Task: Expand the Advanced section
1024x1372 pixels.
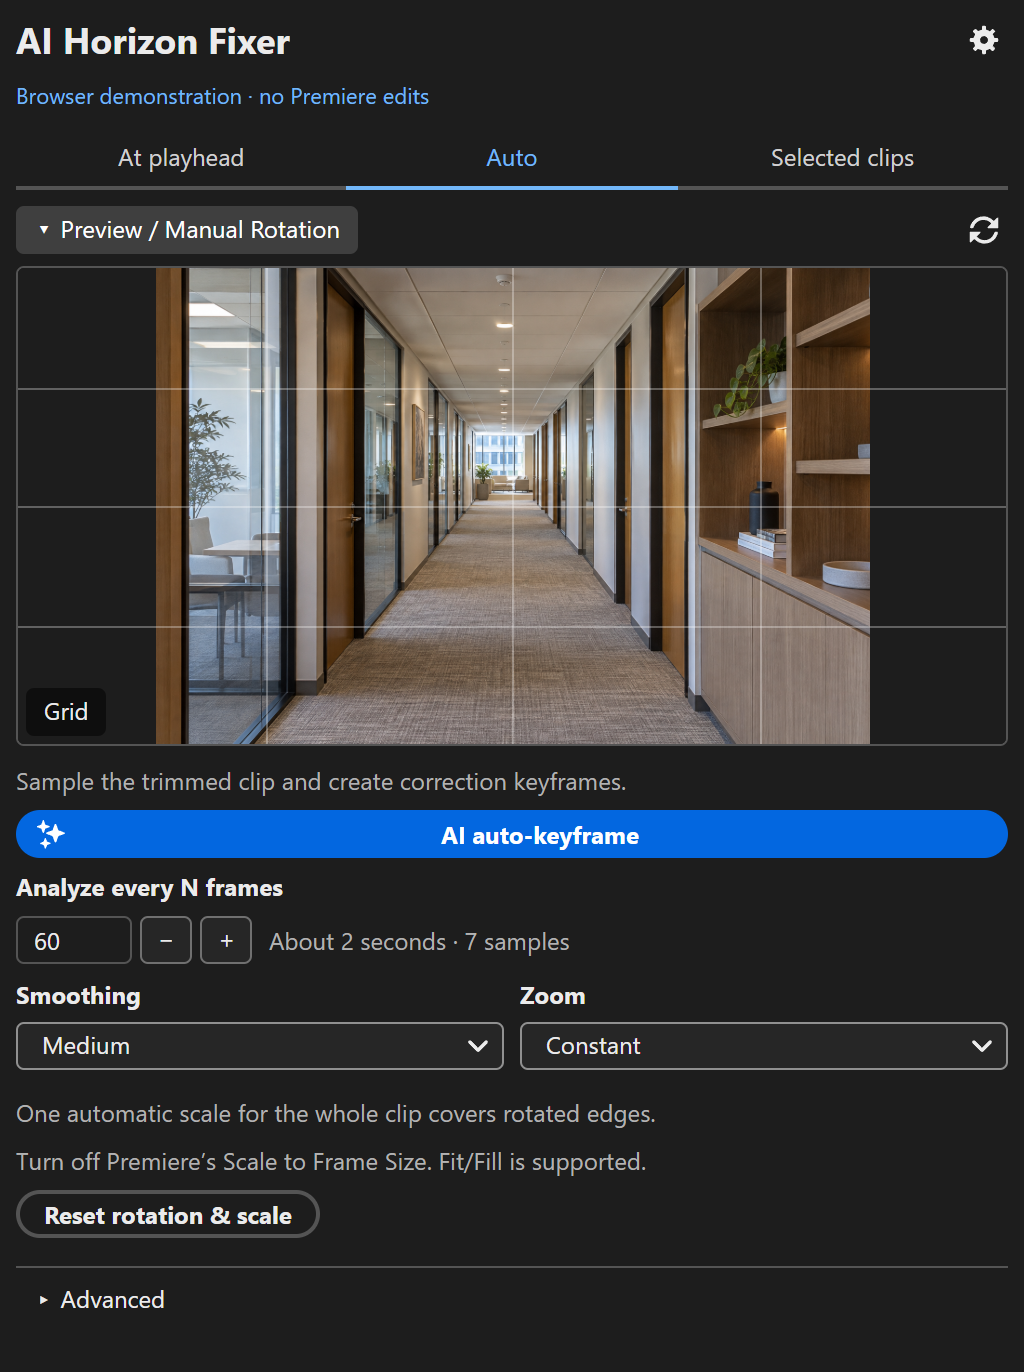Action: [101, 1300]
